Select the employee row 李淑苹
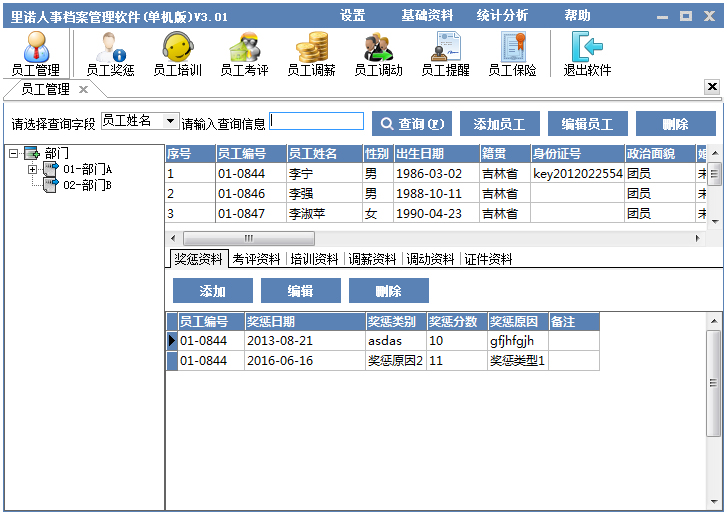This screenshot has width=727, height=514. pyautogui.click(x=436, y=213)
